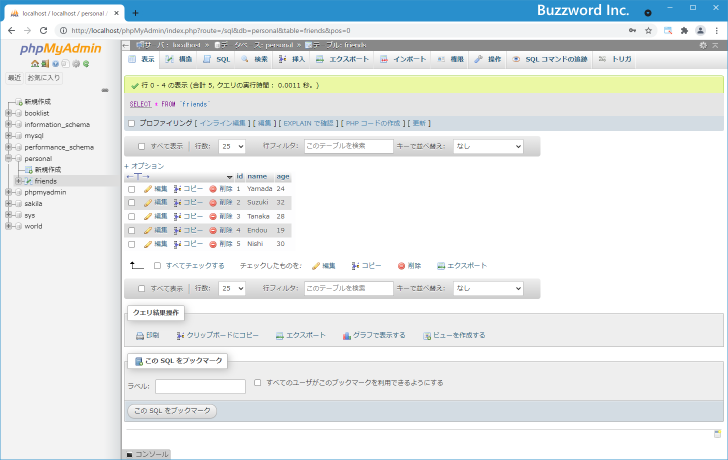The height and width of the screenshot is (460, 728).
Task: Click the インライン編集 link
Action: 223,123
